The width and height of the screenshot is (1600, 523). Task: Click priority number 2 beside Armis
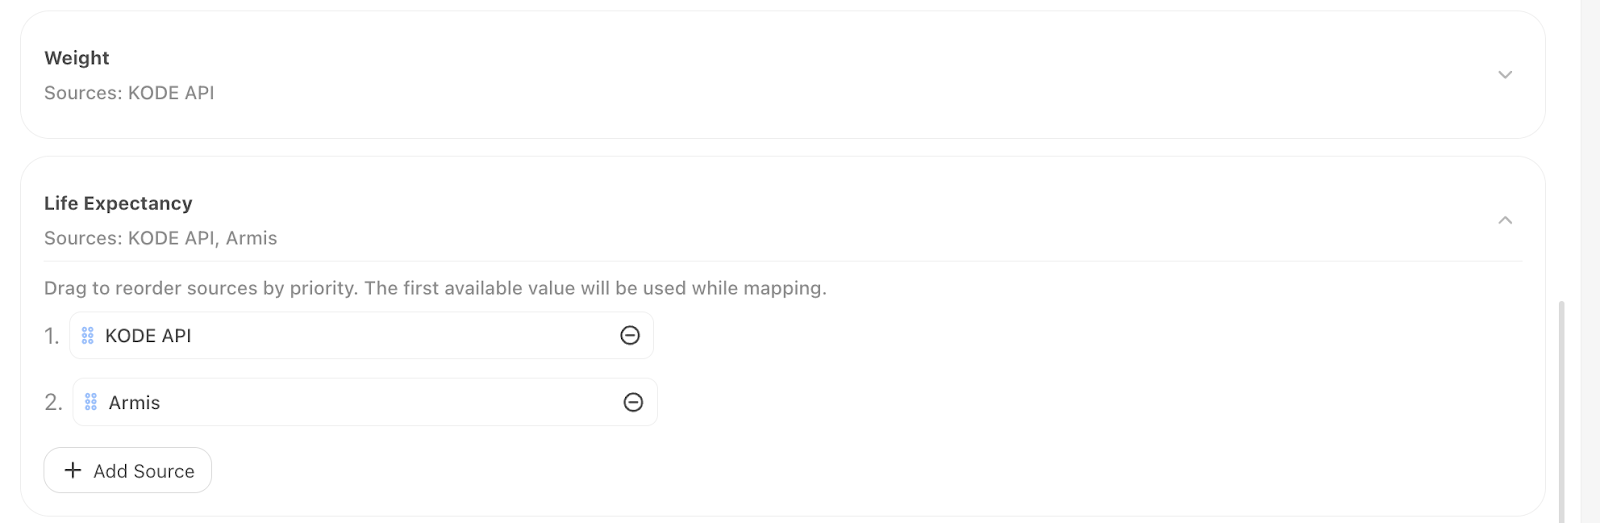(x=53, y=402)
